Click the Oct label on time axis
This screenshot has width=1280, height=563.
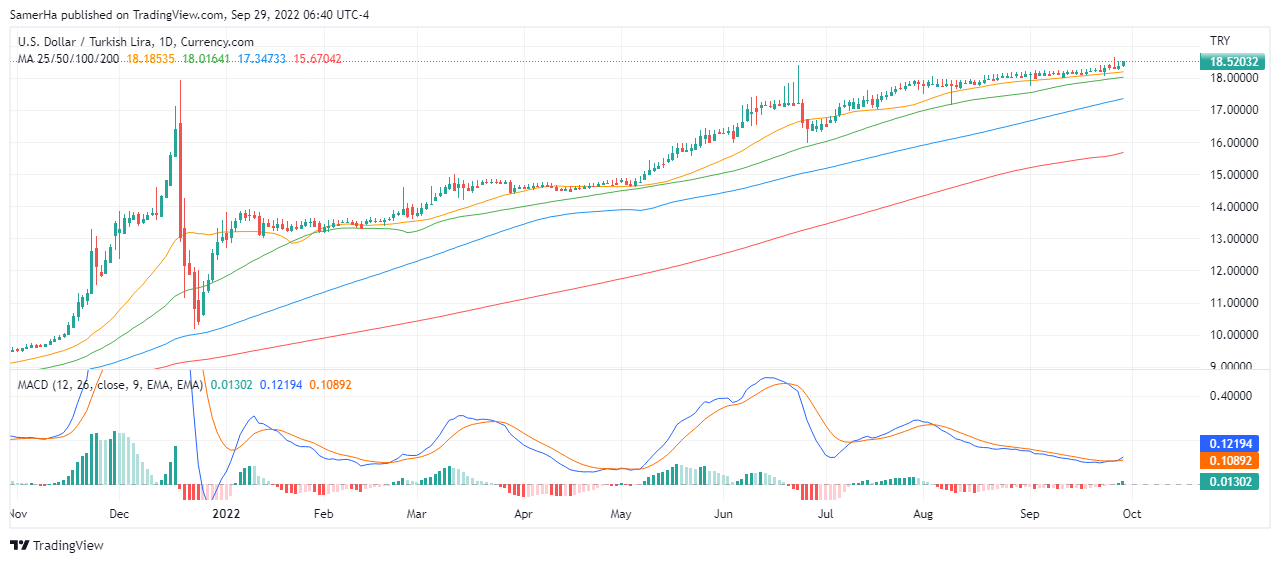click(x=1131, y=514)
